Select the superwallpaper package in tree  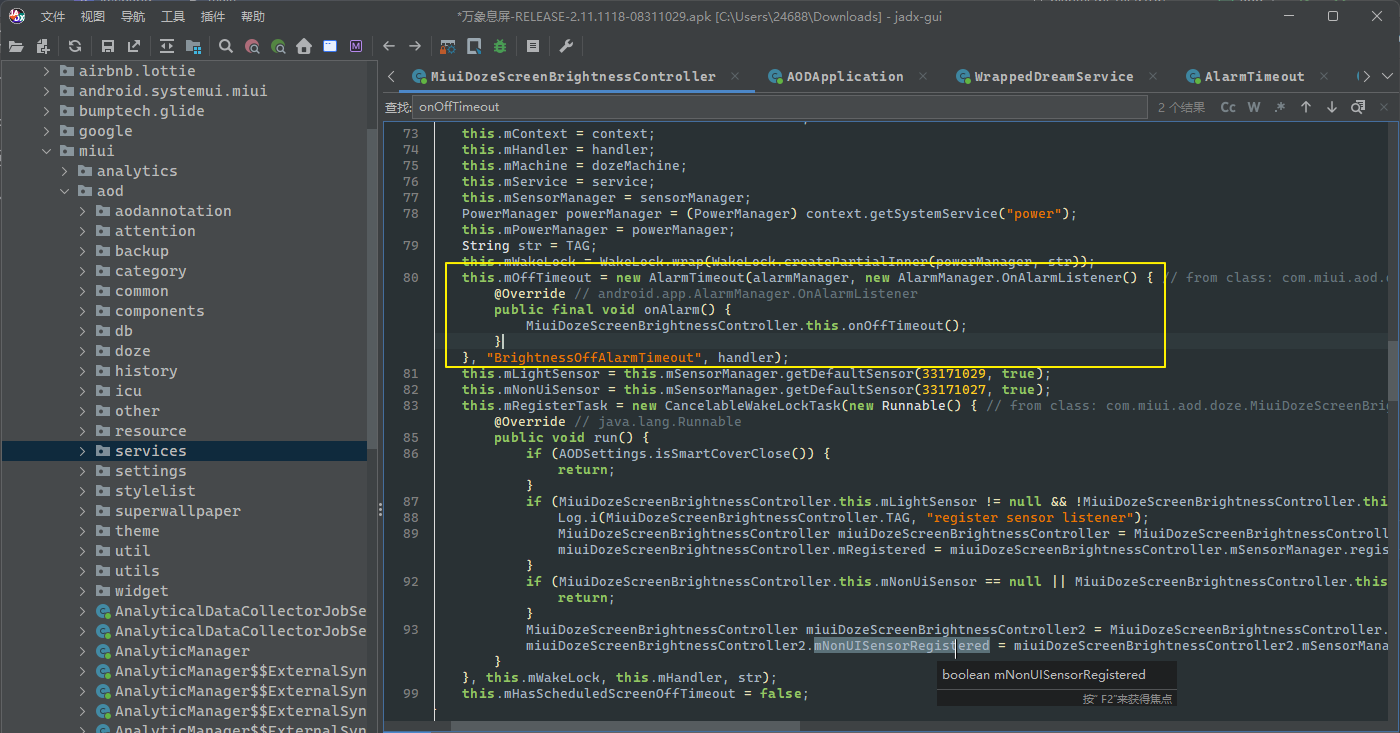(x=178, y=511)
